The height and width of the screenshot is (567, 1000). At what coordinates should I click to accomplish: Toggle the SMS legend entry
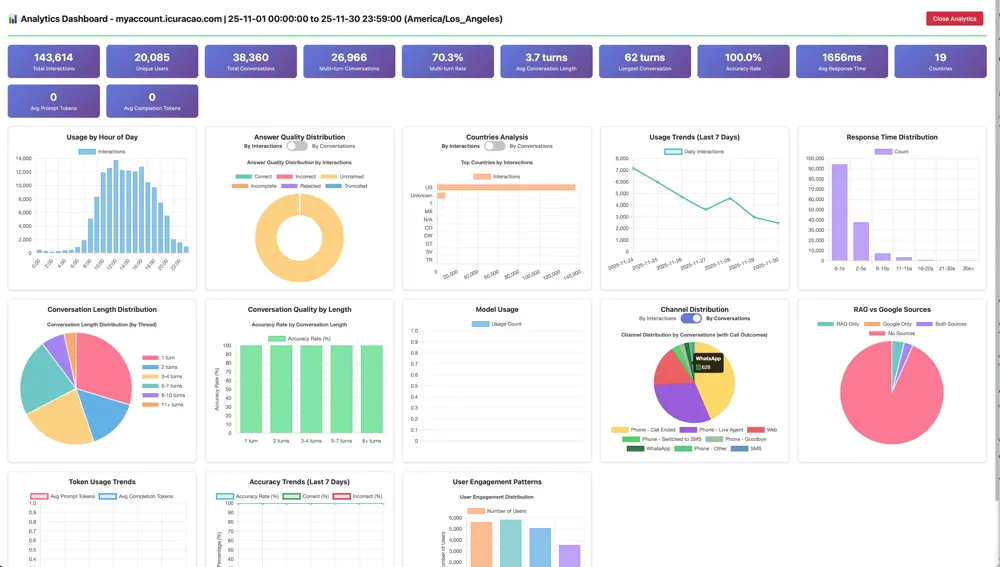pyautogui.click(x=746, y=449)
